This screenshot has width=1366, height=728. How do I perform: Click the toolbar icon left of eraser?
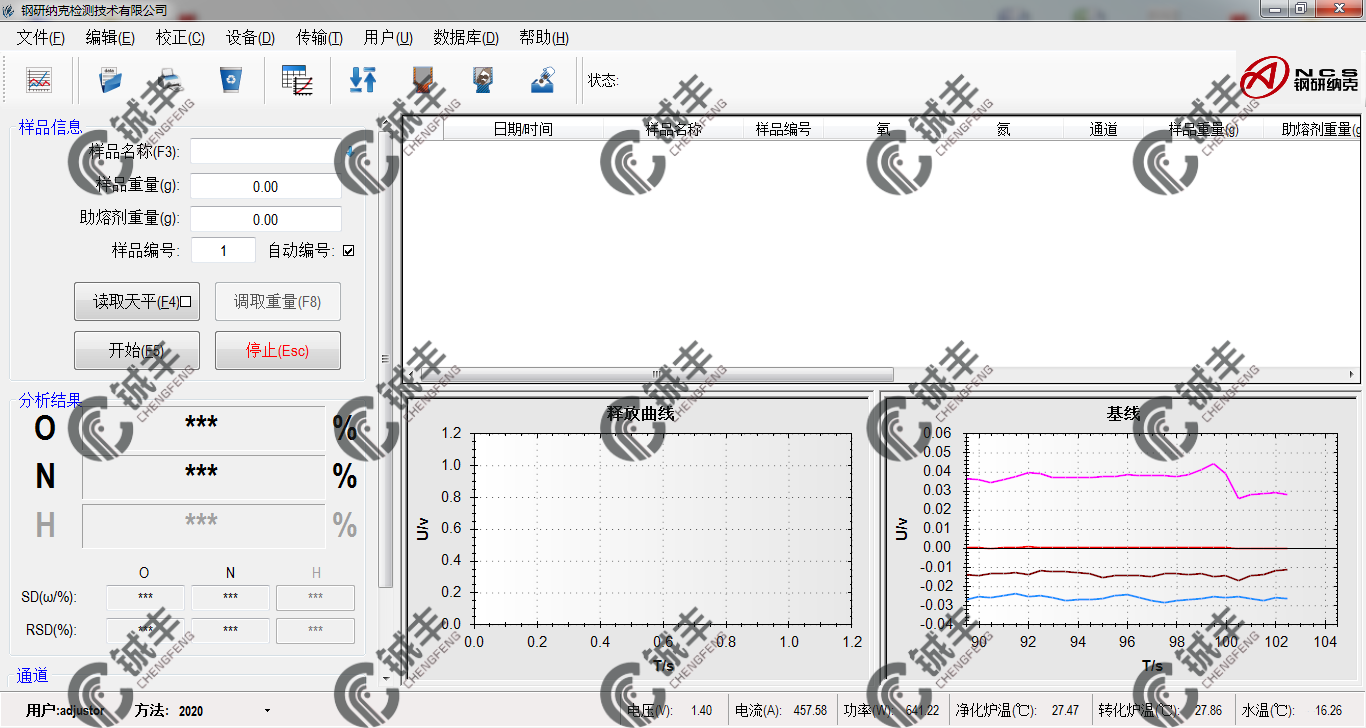[x=483, y=80]
